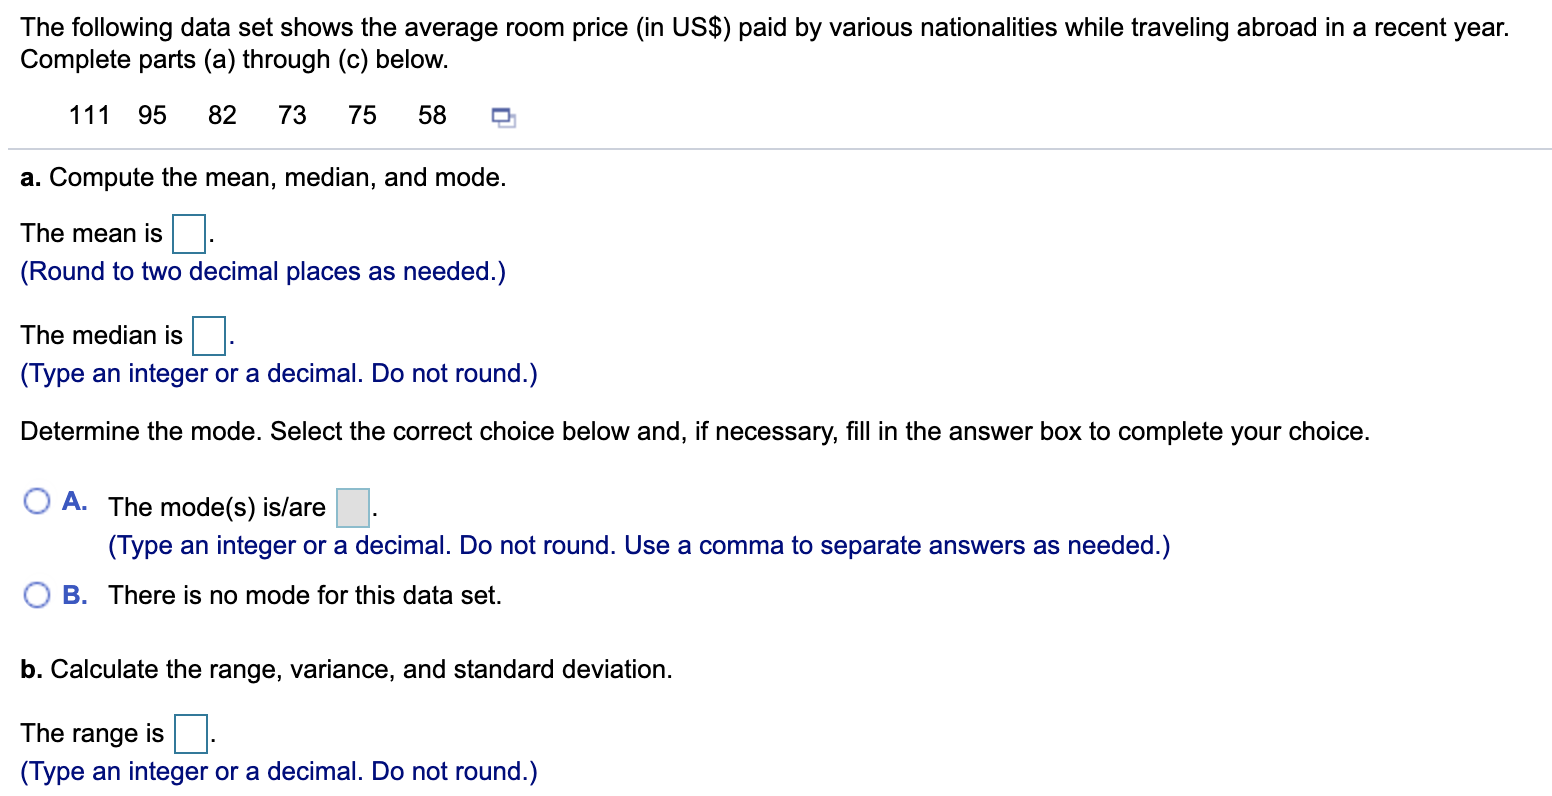Screen dimensions: 1552x796
Task: Click the median answer box
Action: pyautogui.click(x=208, y=335)
